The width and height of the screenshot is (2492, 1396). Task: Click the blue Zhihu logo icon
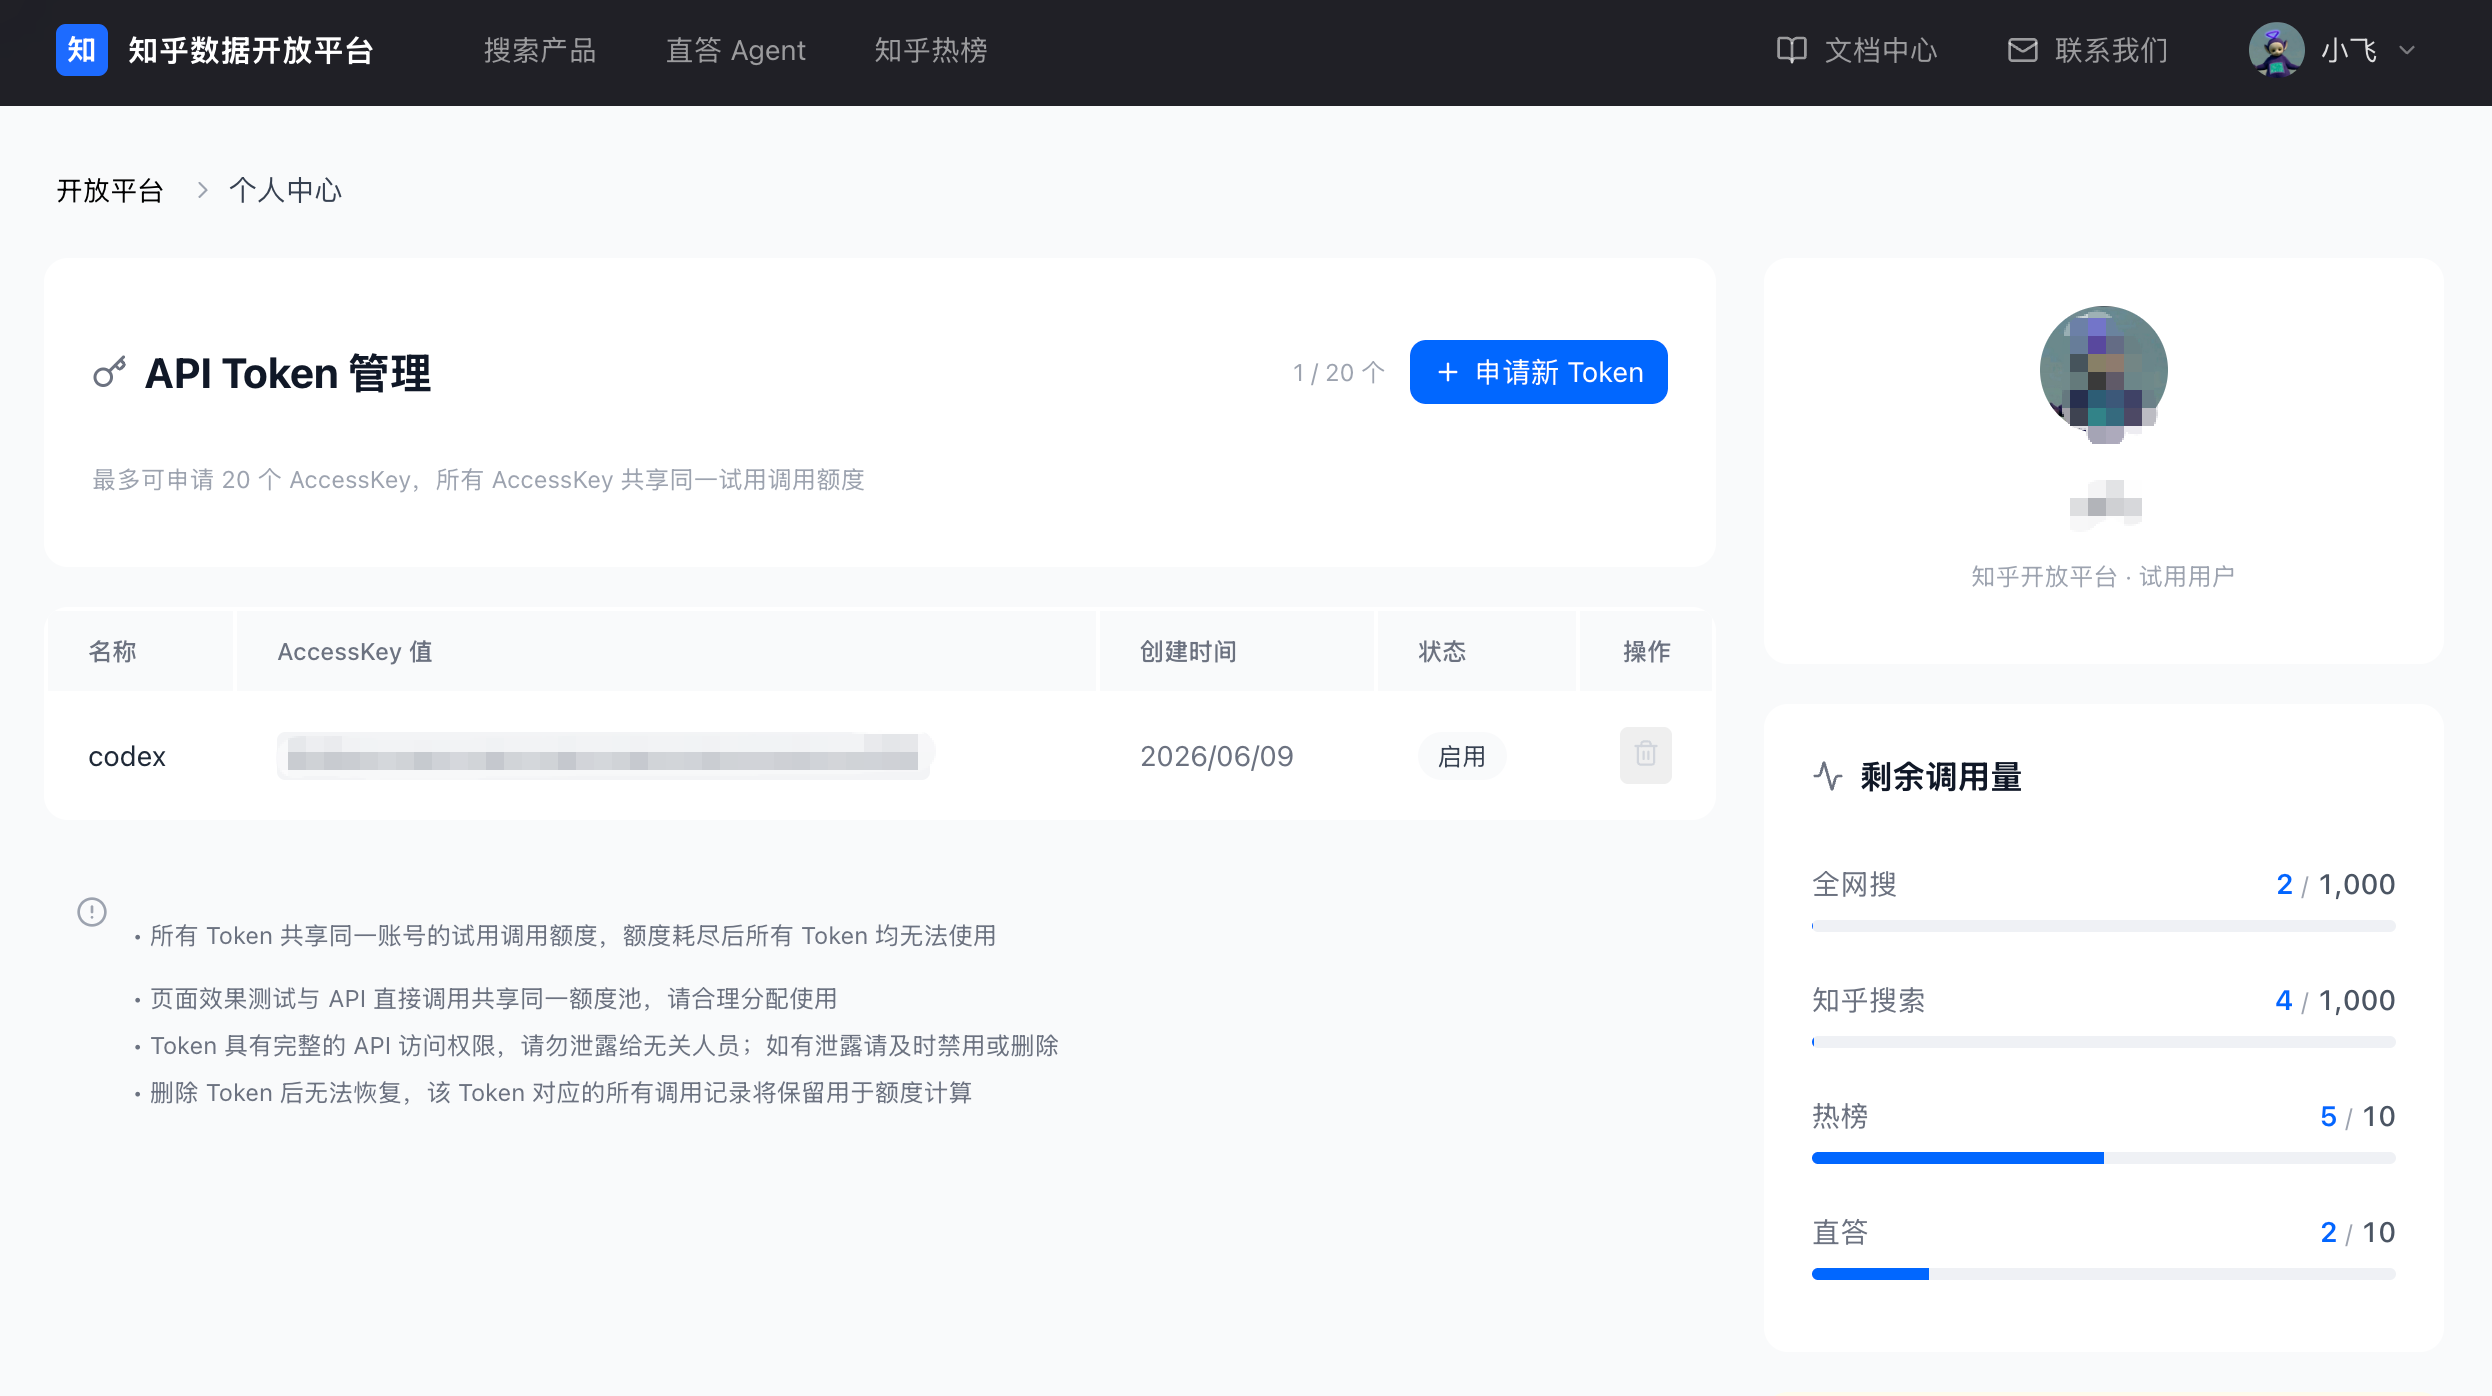(81, 50)
